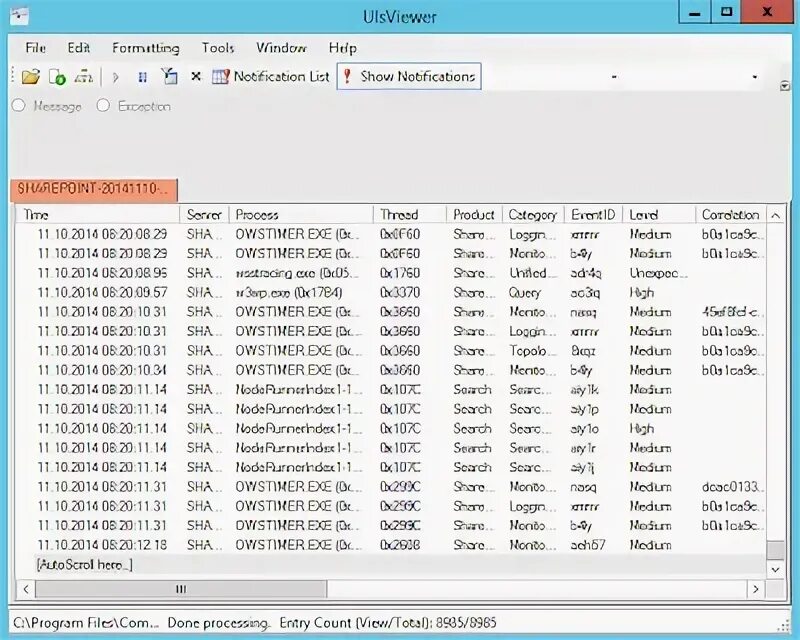Sort by the Server column header
The height and width of the screenshot is (640, 800).
point(204,214)
